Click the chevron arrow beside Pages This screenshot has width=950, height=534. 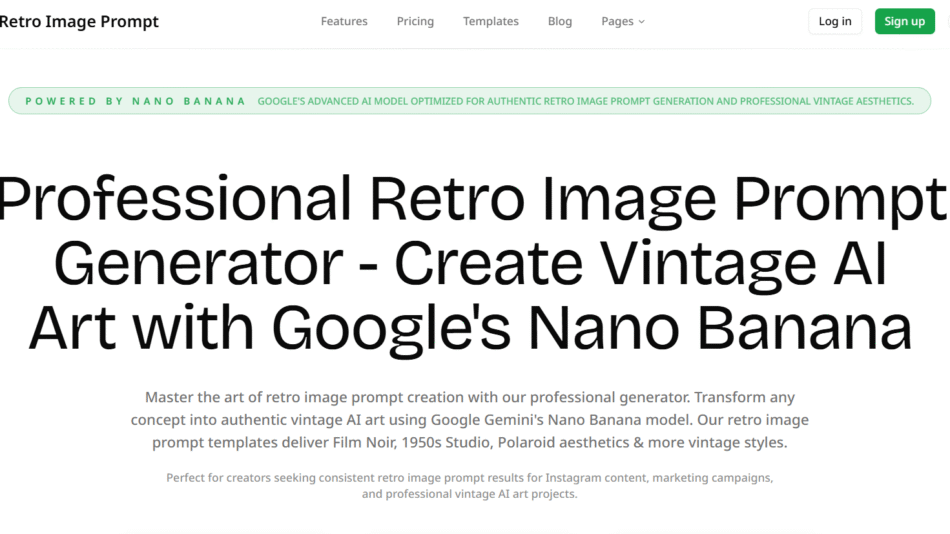642,21
